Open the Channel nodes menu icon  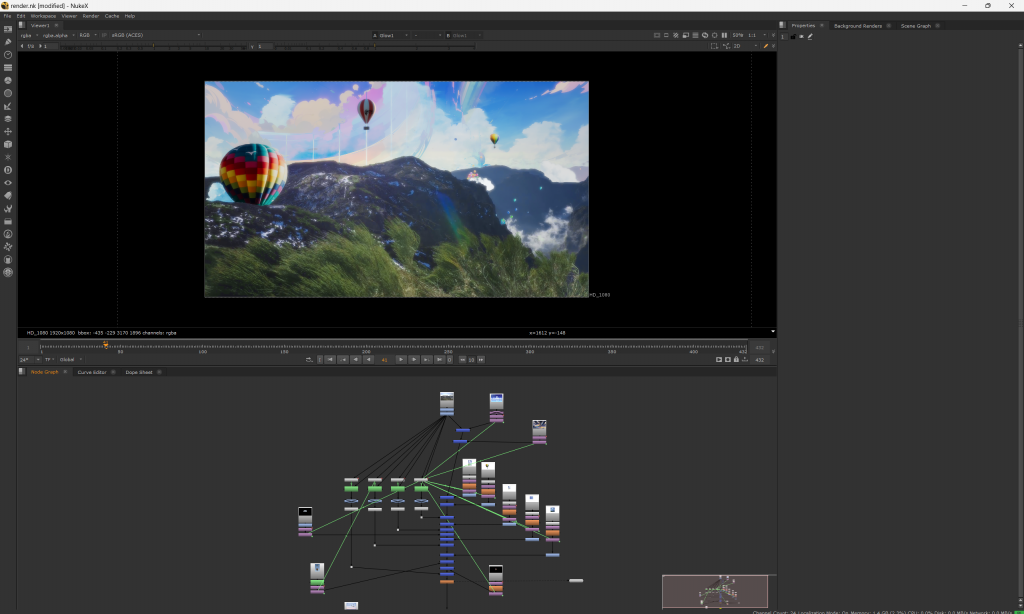(x=8, y=68)
